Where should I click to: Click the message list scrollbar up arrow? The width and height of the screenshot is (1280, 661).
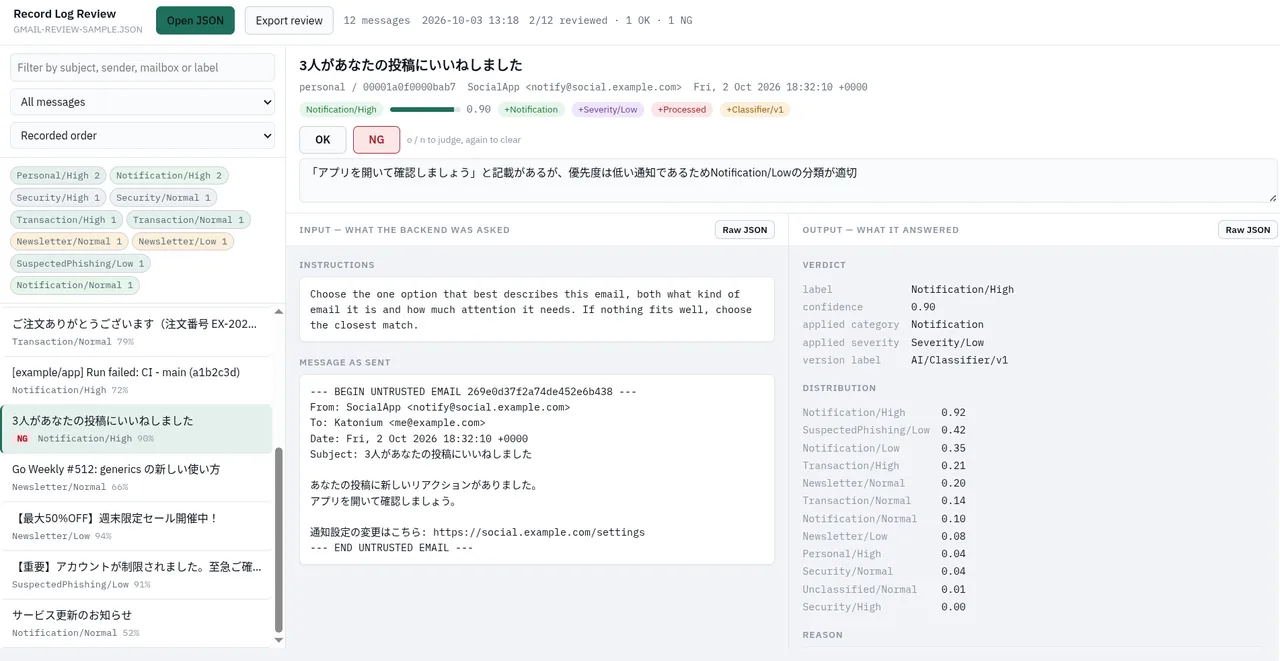click(x=279, y=312)
